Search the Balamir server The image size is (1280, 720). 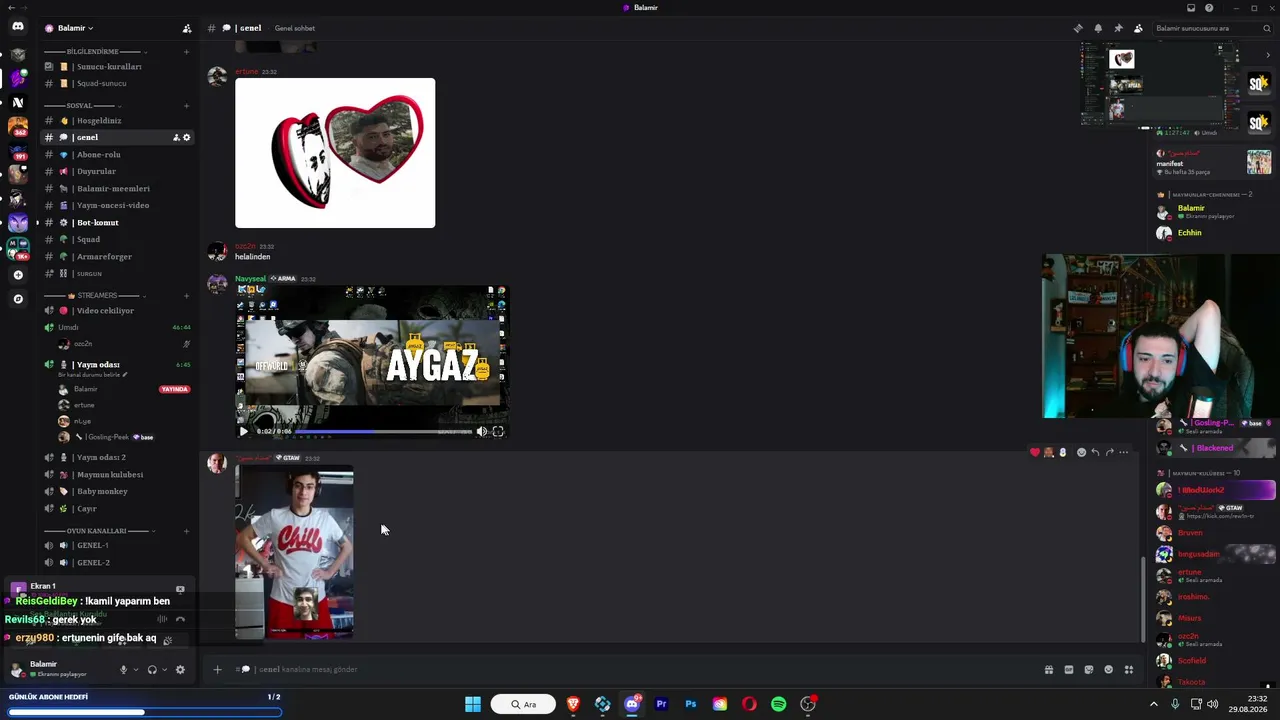click(x=1212, y=28)
